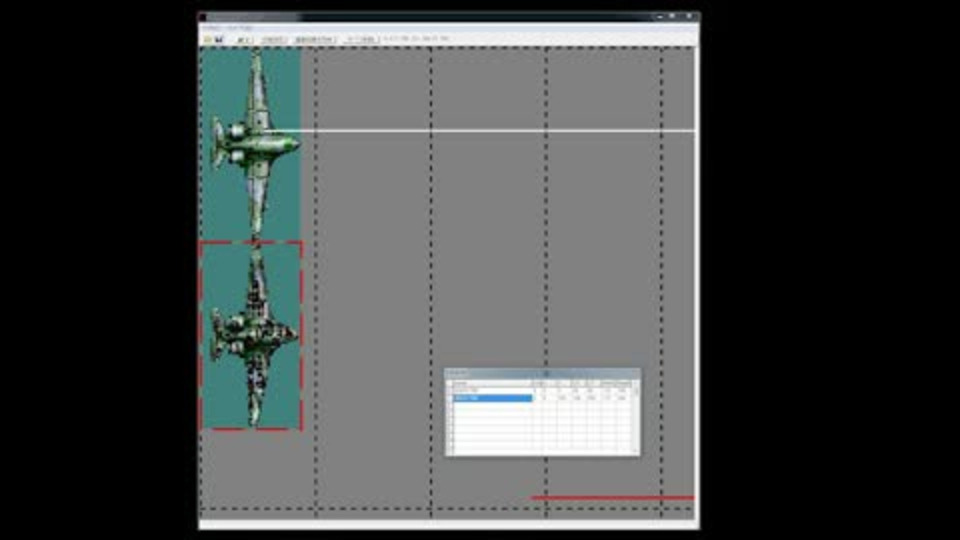The image size is (960, 540).
Task: Click the second text button in the toolbar
Action: tap(274, 39)
